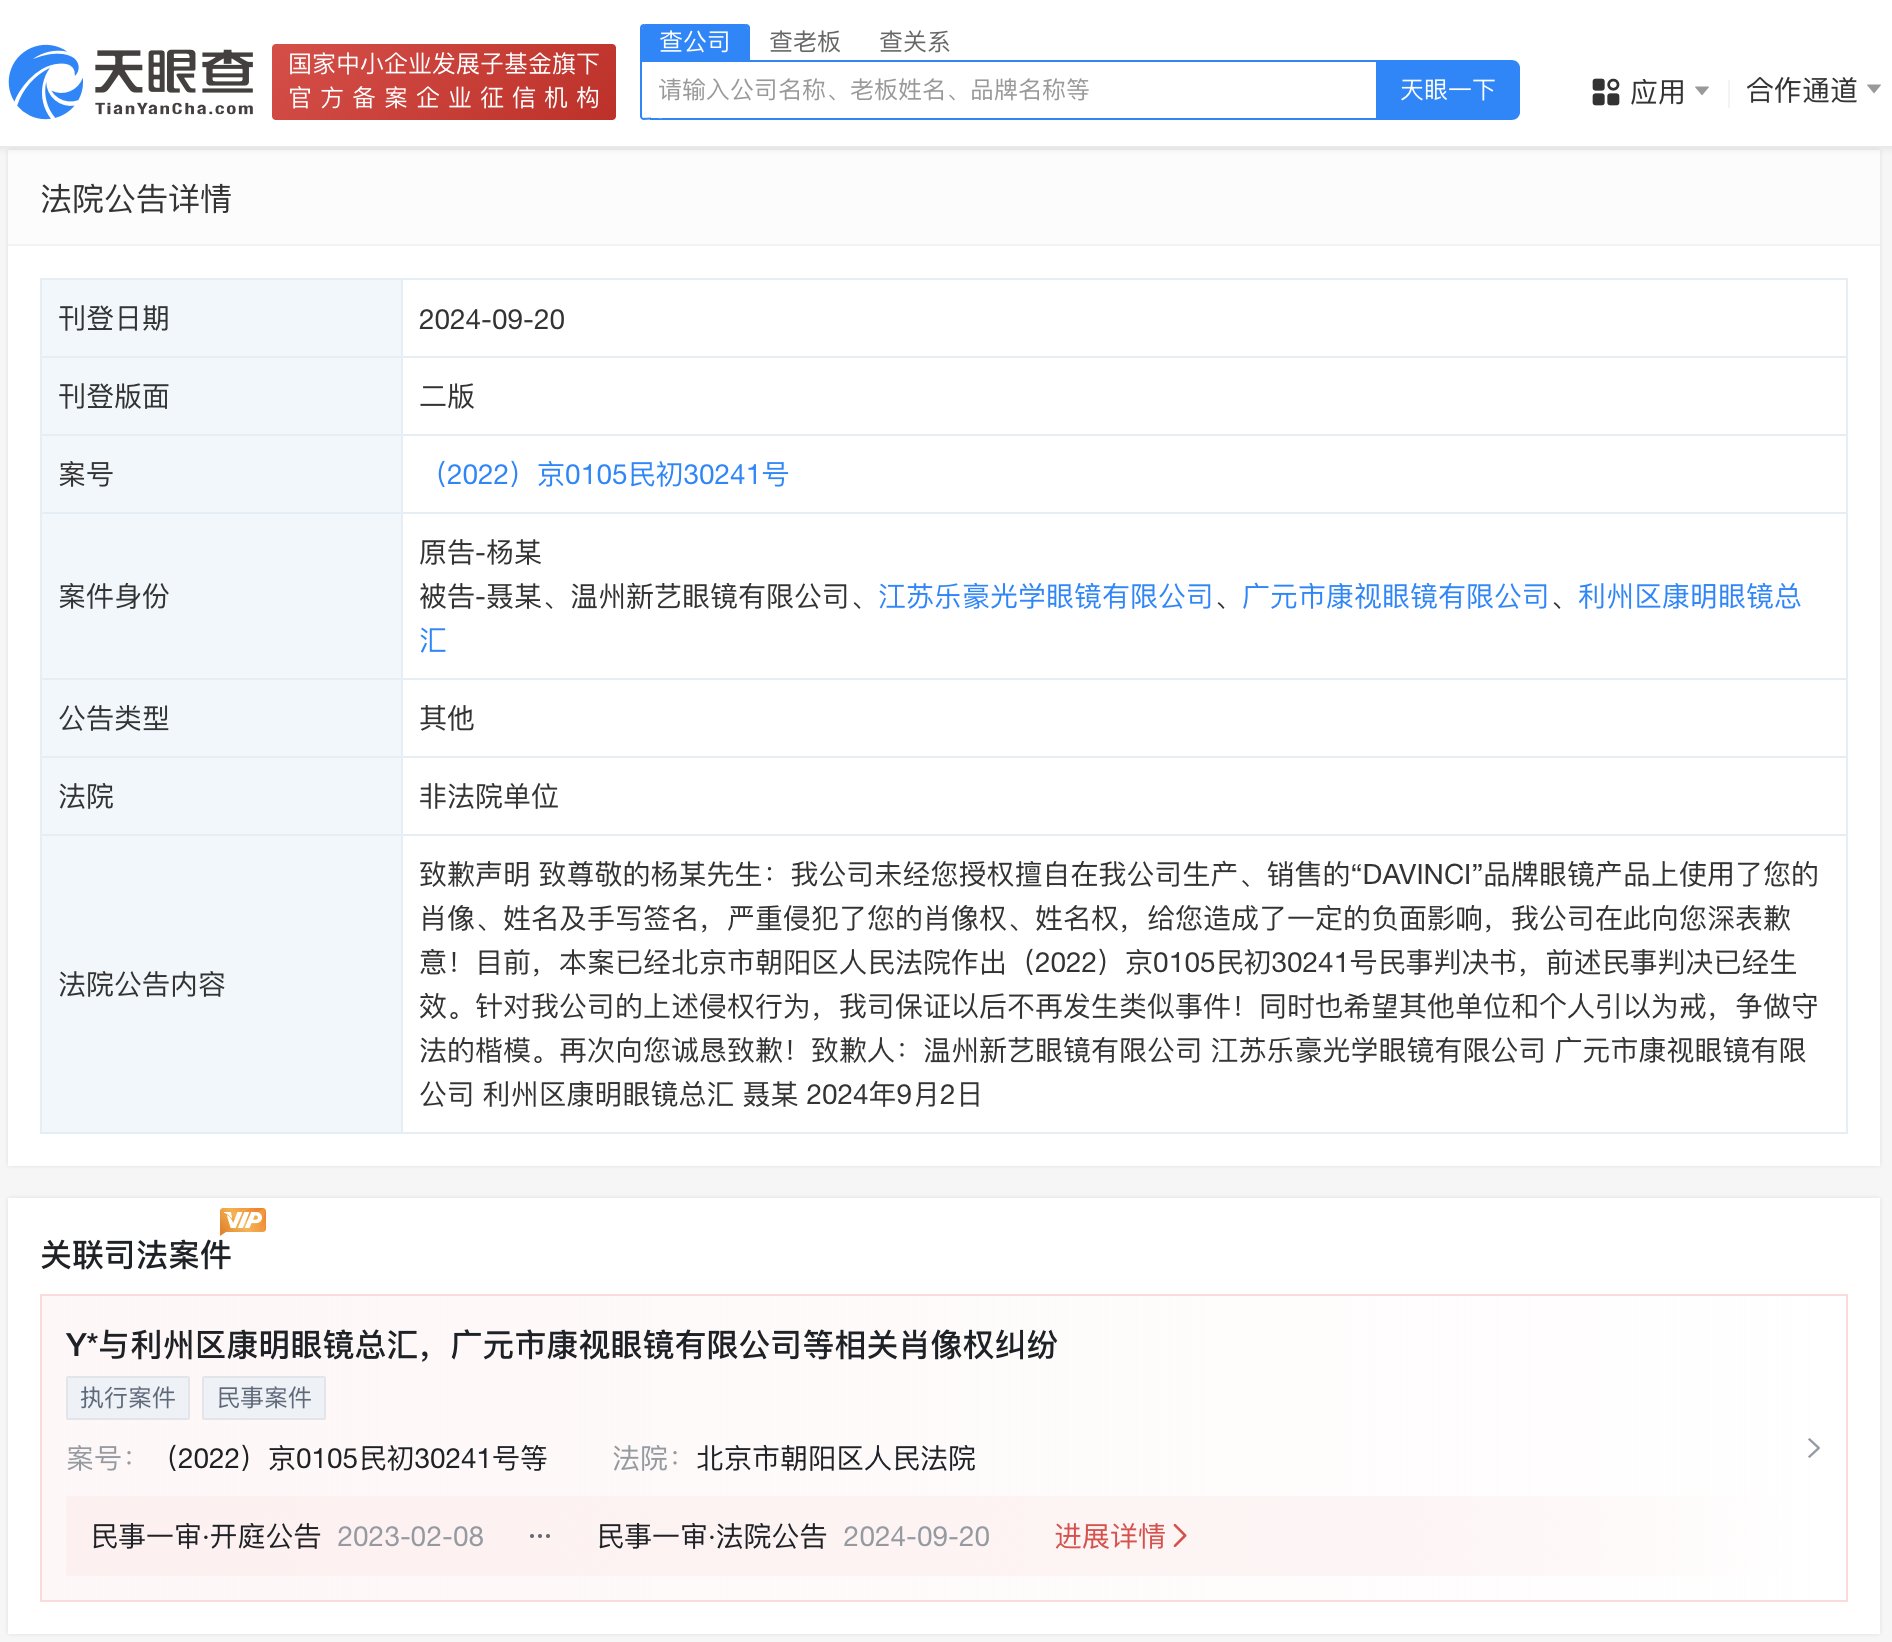Click the apps grid icon
This screenshot has width=1892, height=1642.
tap(1605, 92)
